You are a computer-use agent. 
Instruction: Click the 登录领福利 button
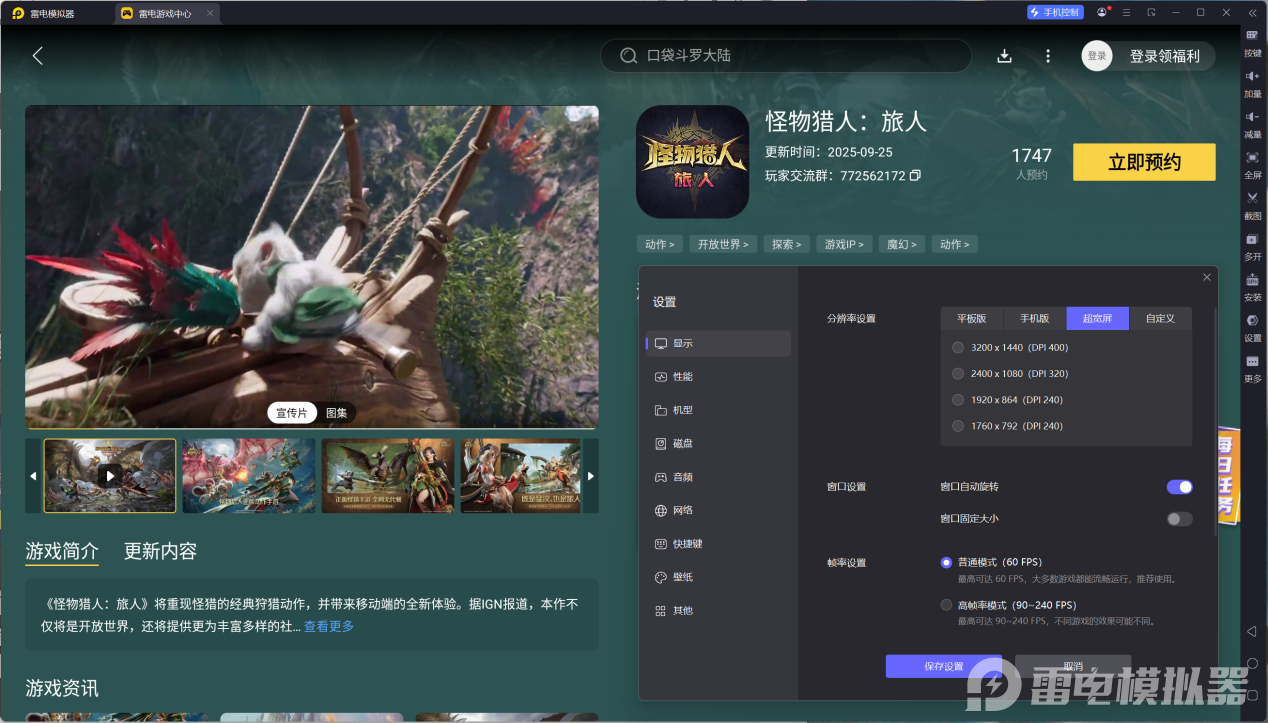[1164, 56]
